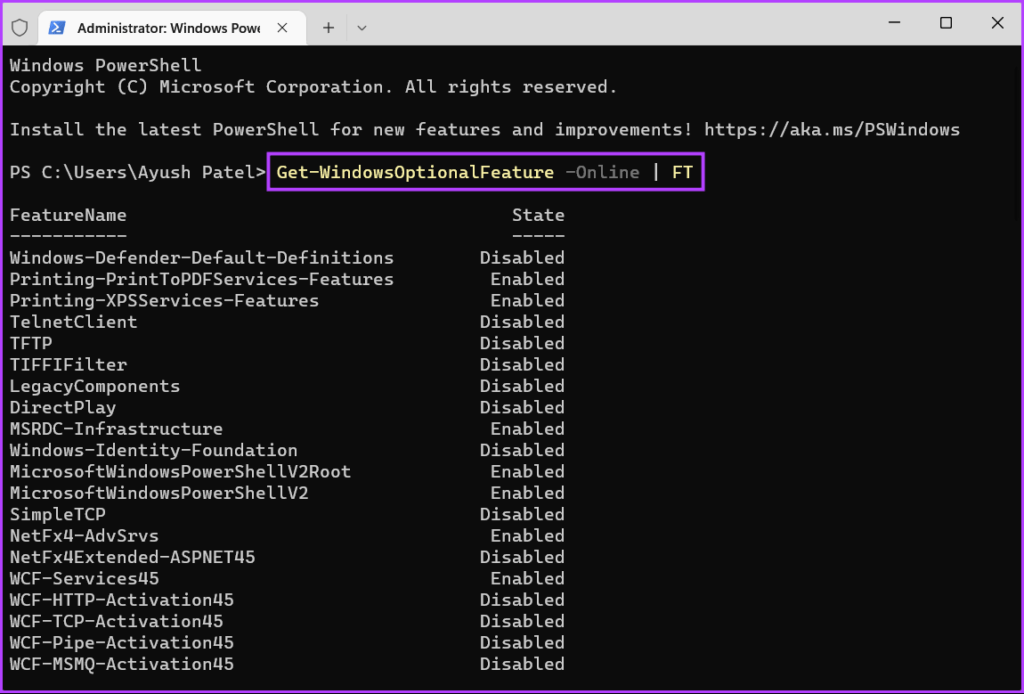Viewport: 1024px width, 694px height.
Task: Click the State column header
Action: click(x=538, y=215)
